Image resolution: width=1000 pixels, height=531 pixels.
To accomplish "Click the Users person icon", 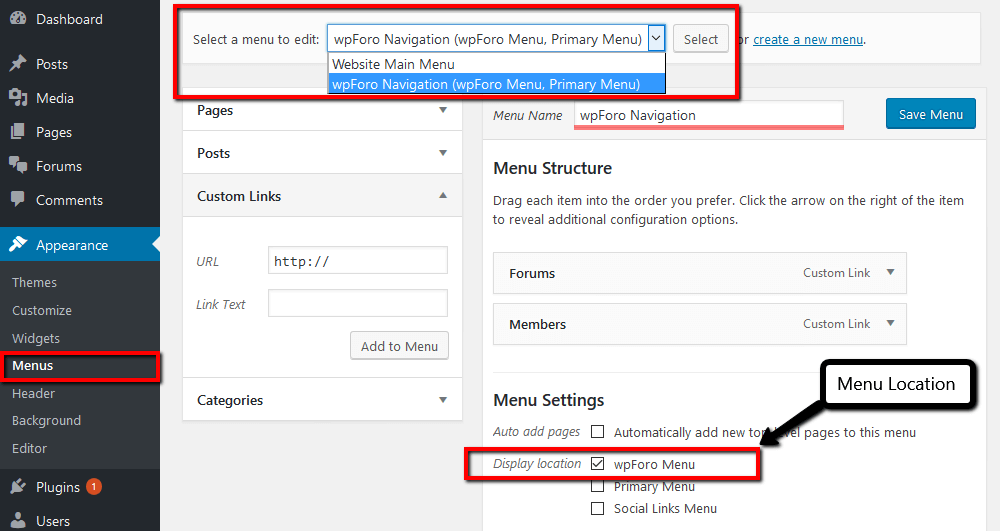I will [x=18, y=520].
